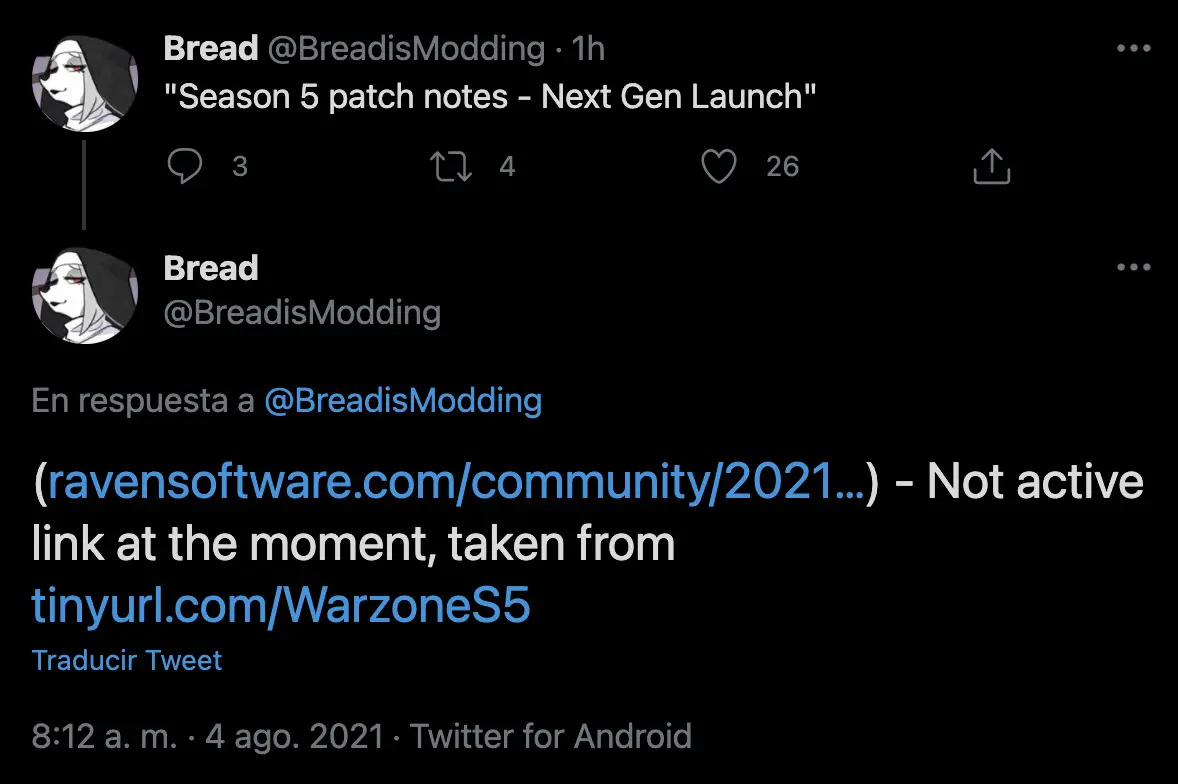Open the tinyurl.com/WarzoneS5 link
The image size is (1178, 784).
[x=281, y=605]
